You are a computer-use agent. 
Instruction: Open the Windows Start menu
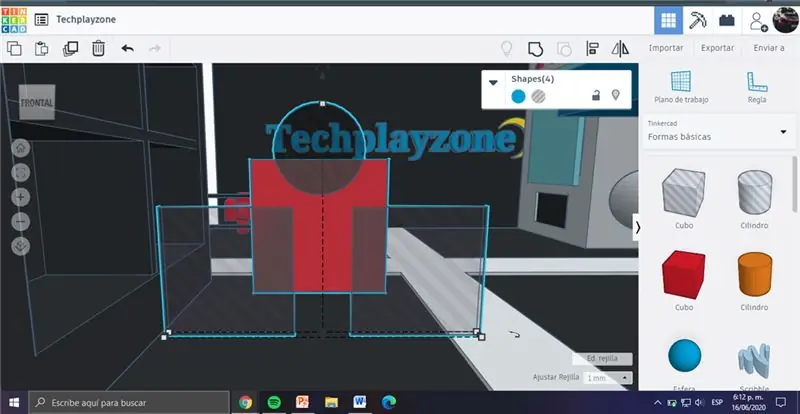[14, 402]
